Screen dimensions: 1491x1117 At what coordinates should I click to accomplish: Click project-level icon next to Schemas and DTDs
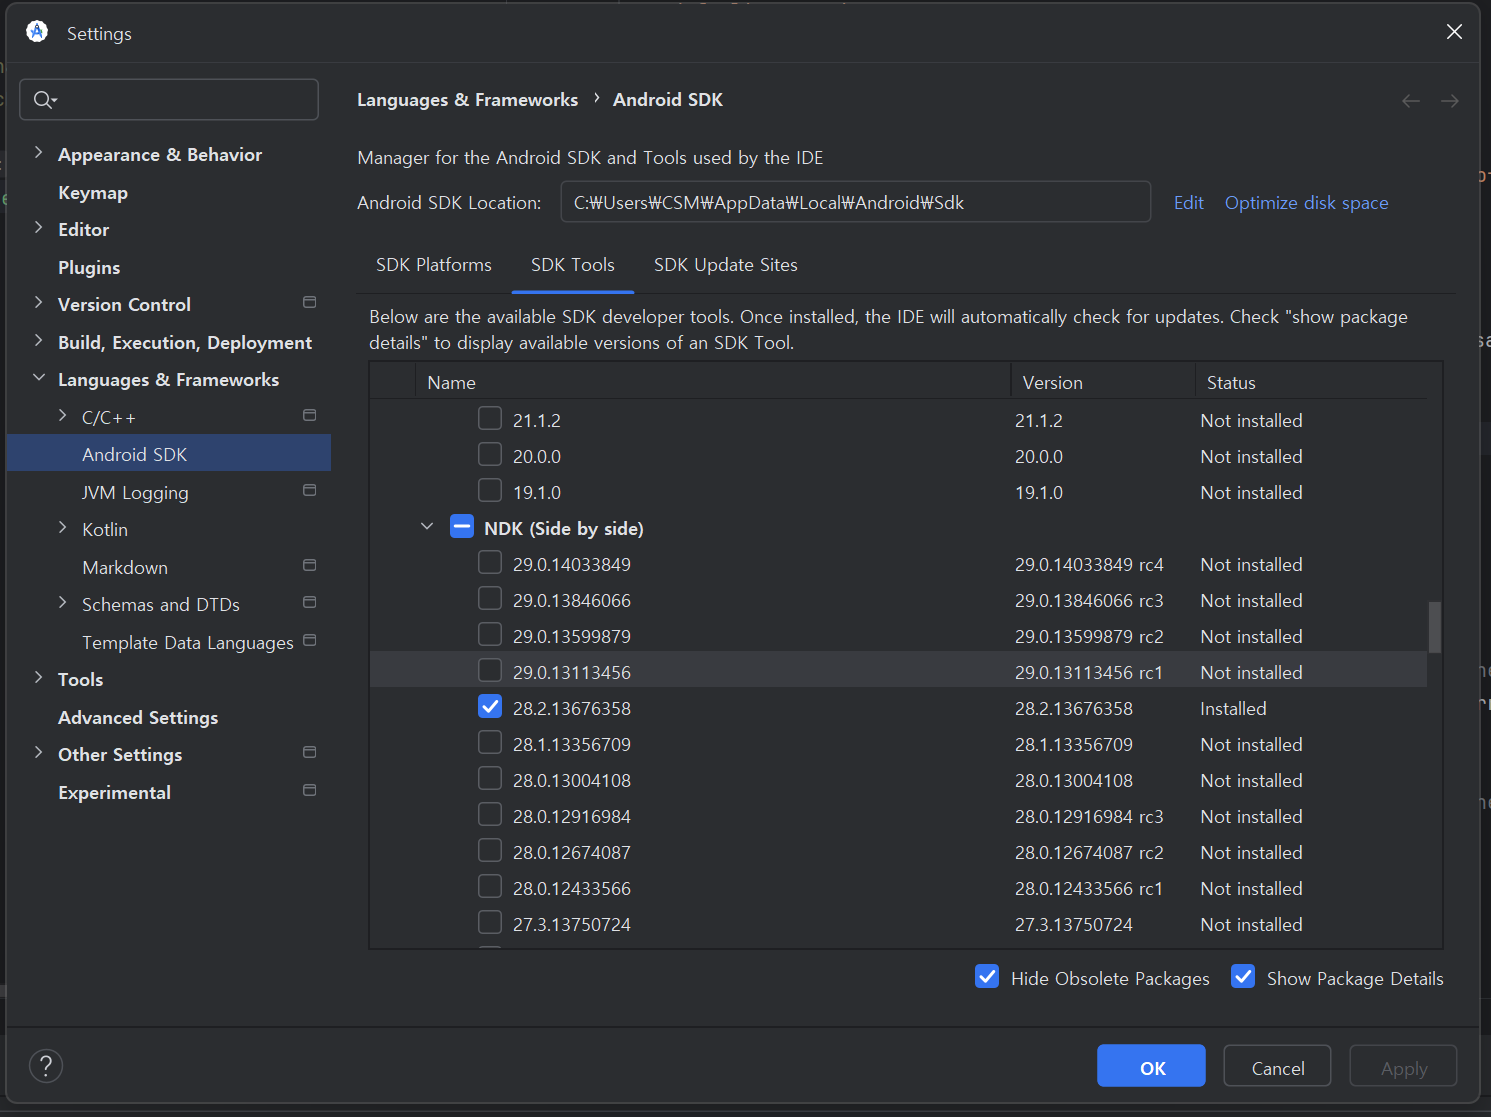(x=310, y=602)
